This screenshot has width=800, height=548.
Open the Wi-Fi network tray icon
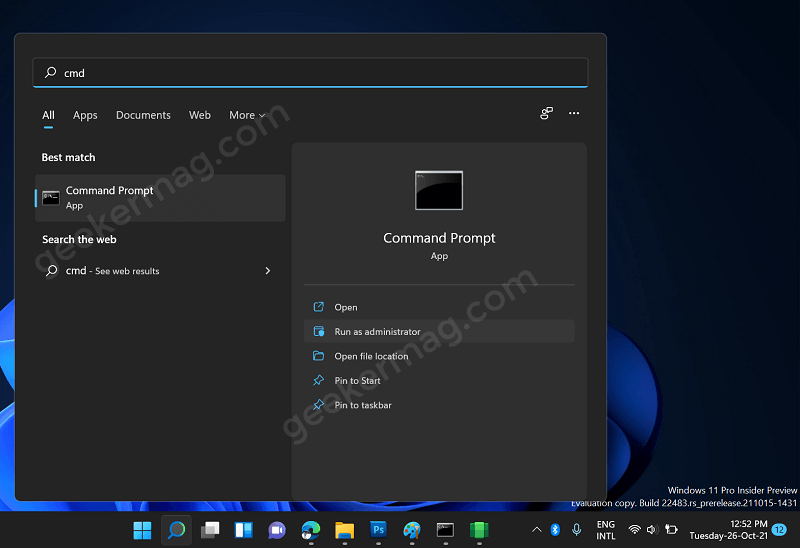(x=634, y=530)
